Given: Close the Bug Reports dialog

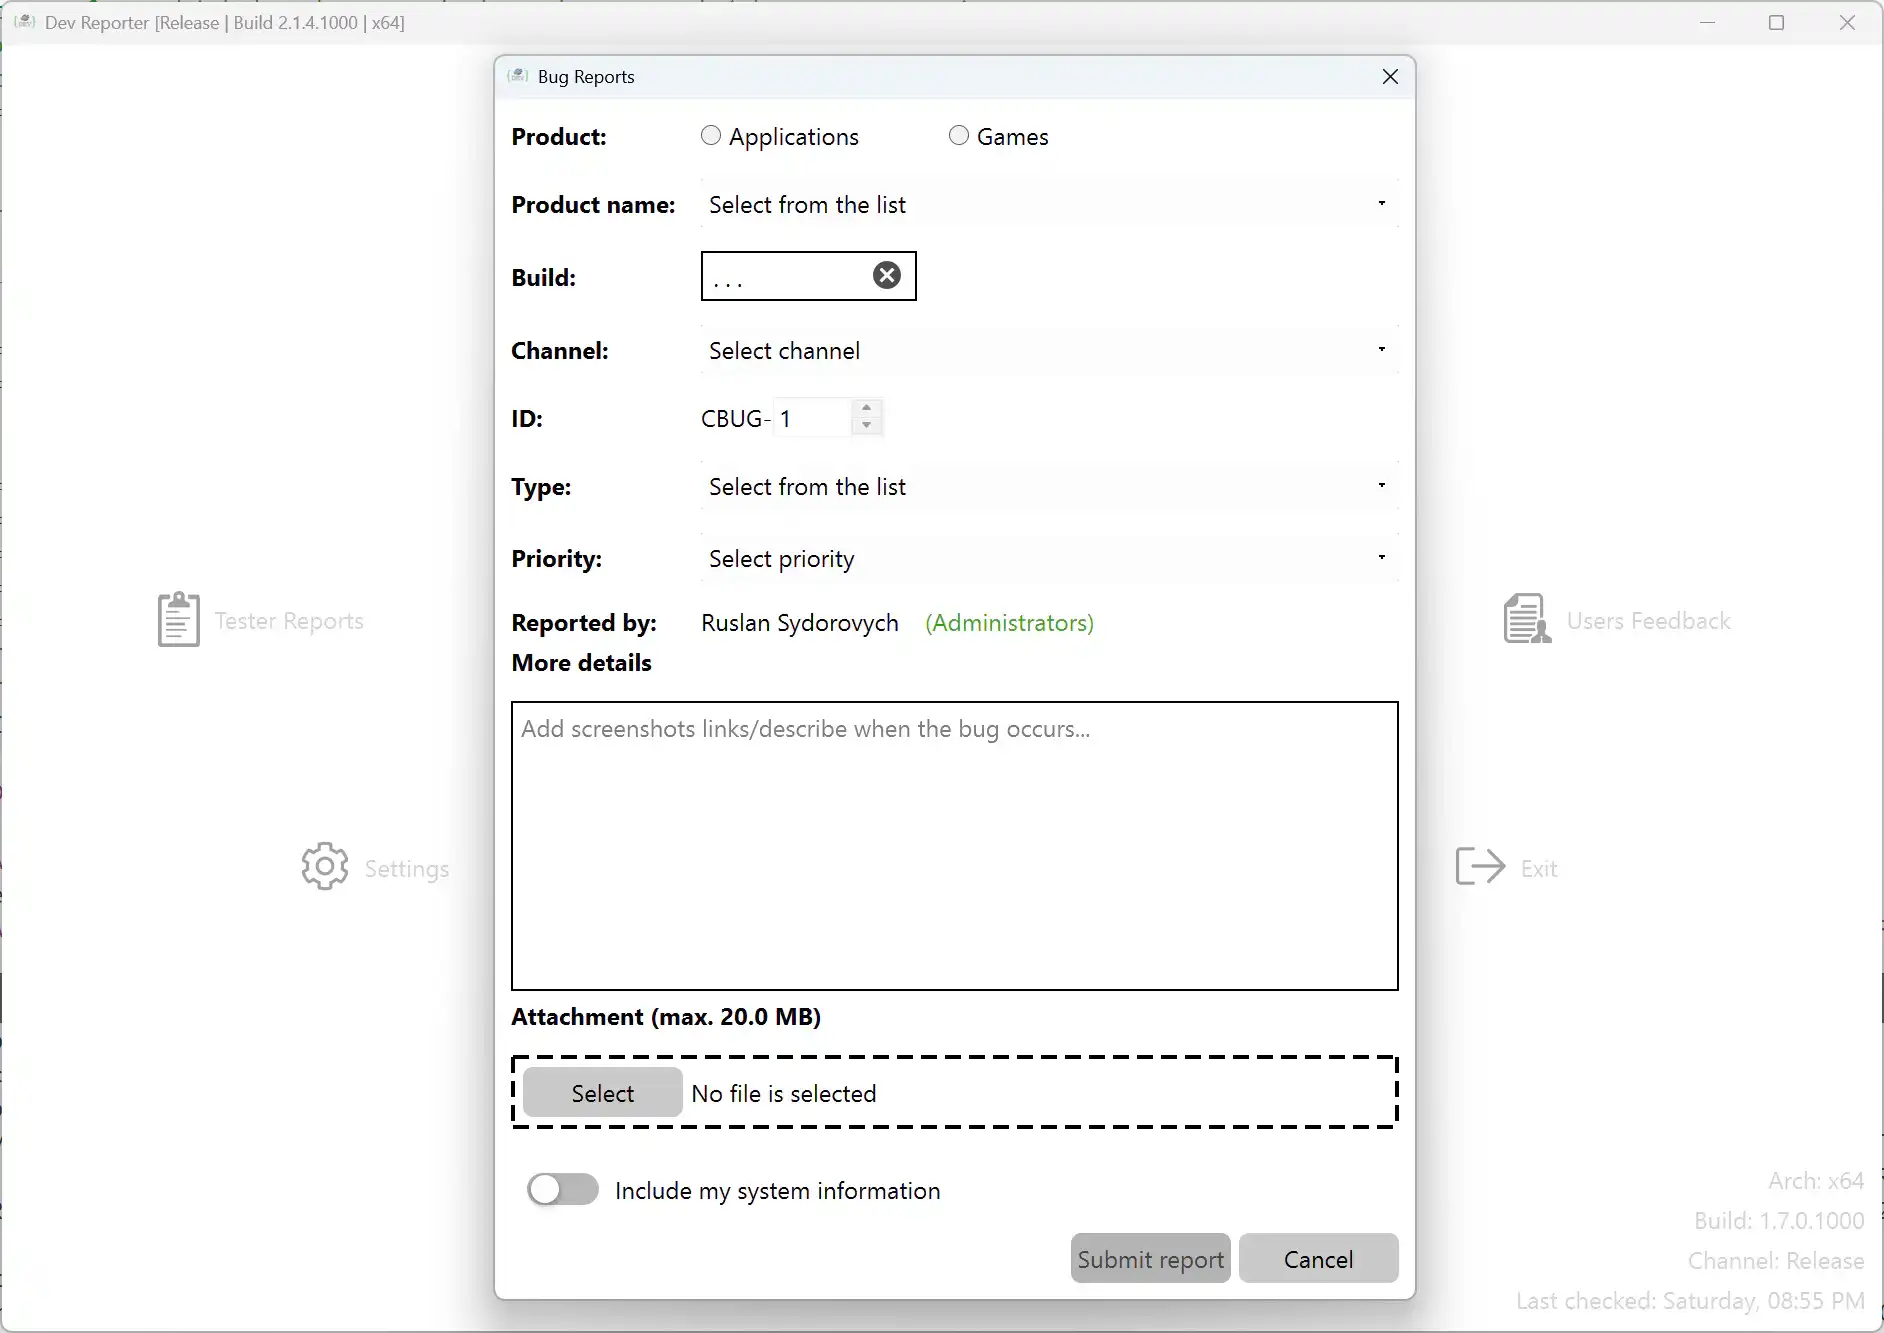Looking at the screenshot, I should pyautogui.click(x=1389, y=77).
